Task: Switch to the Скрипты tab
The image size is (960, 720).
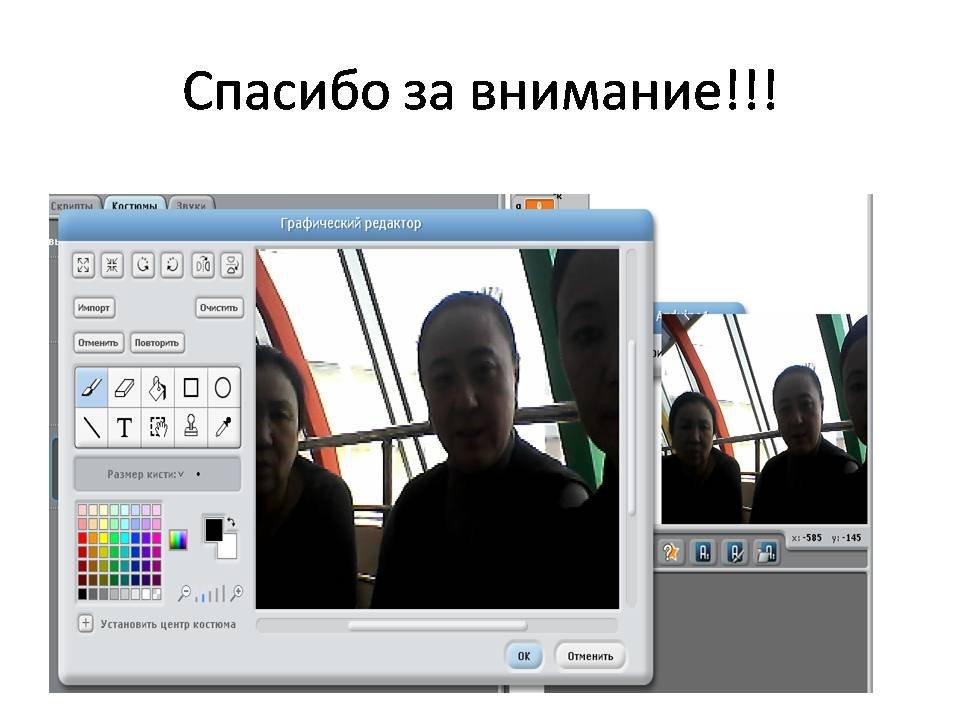Action: (x=75, y=206)
